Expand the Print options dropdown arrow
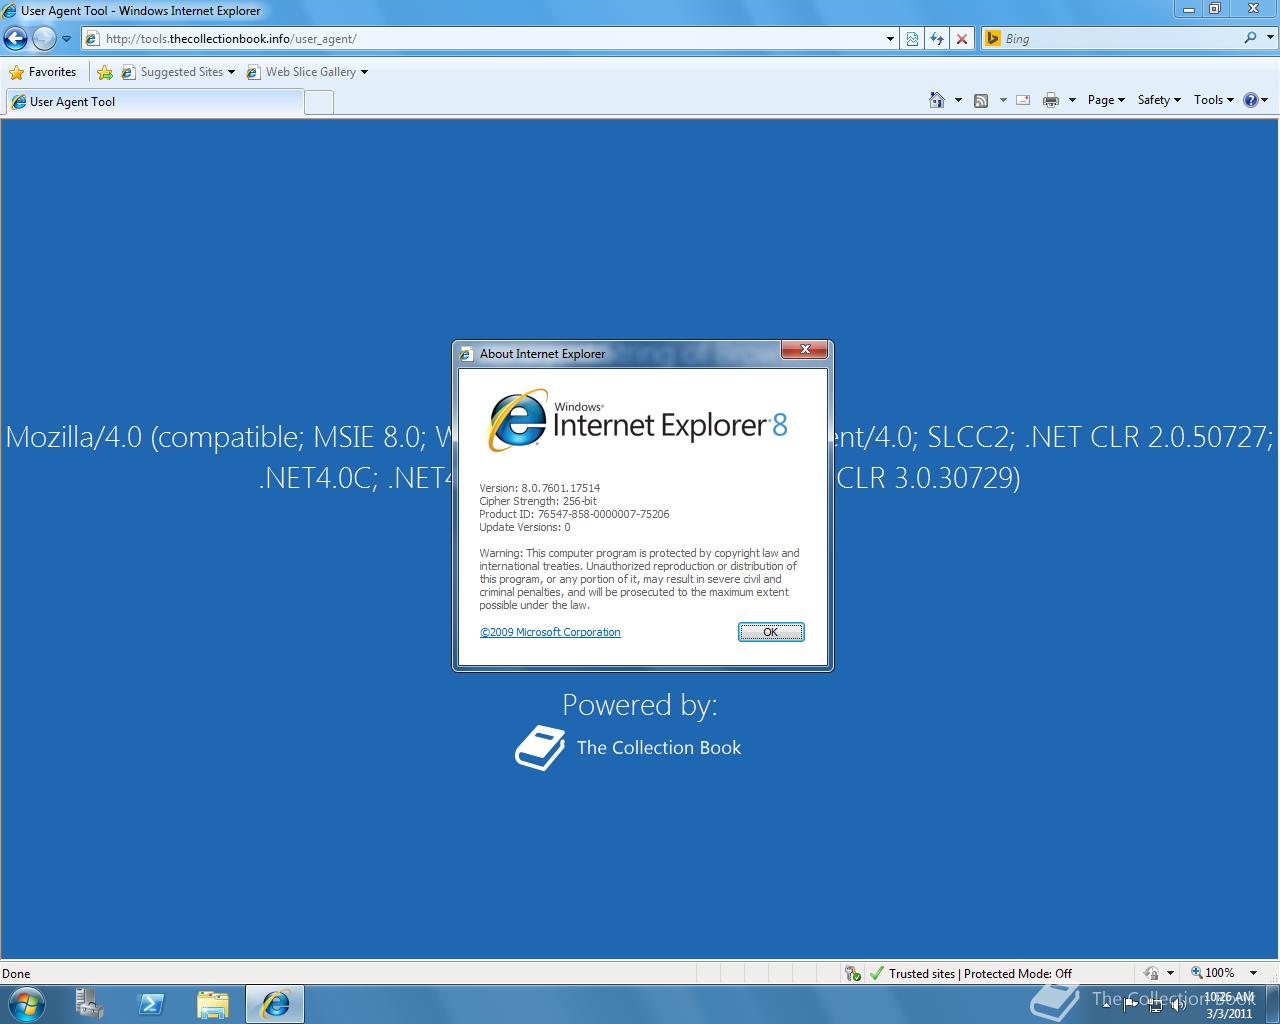This screenshot has height=1024, width=1280. coord(1072,100)
